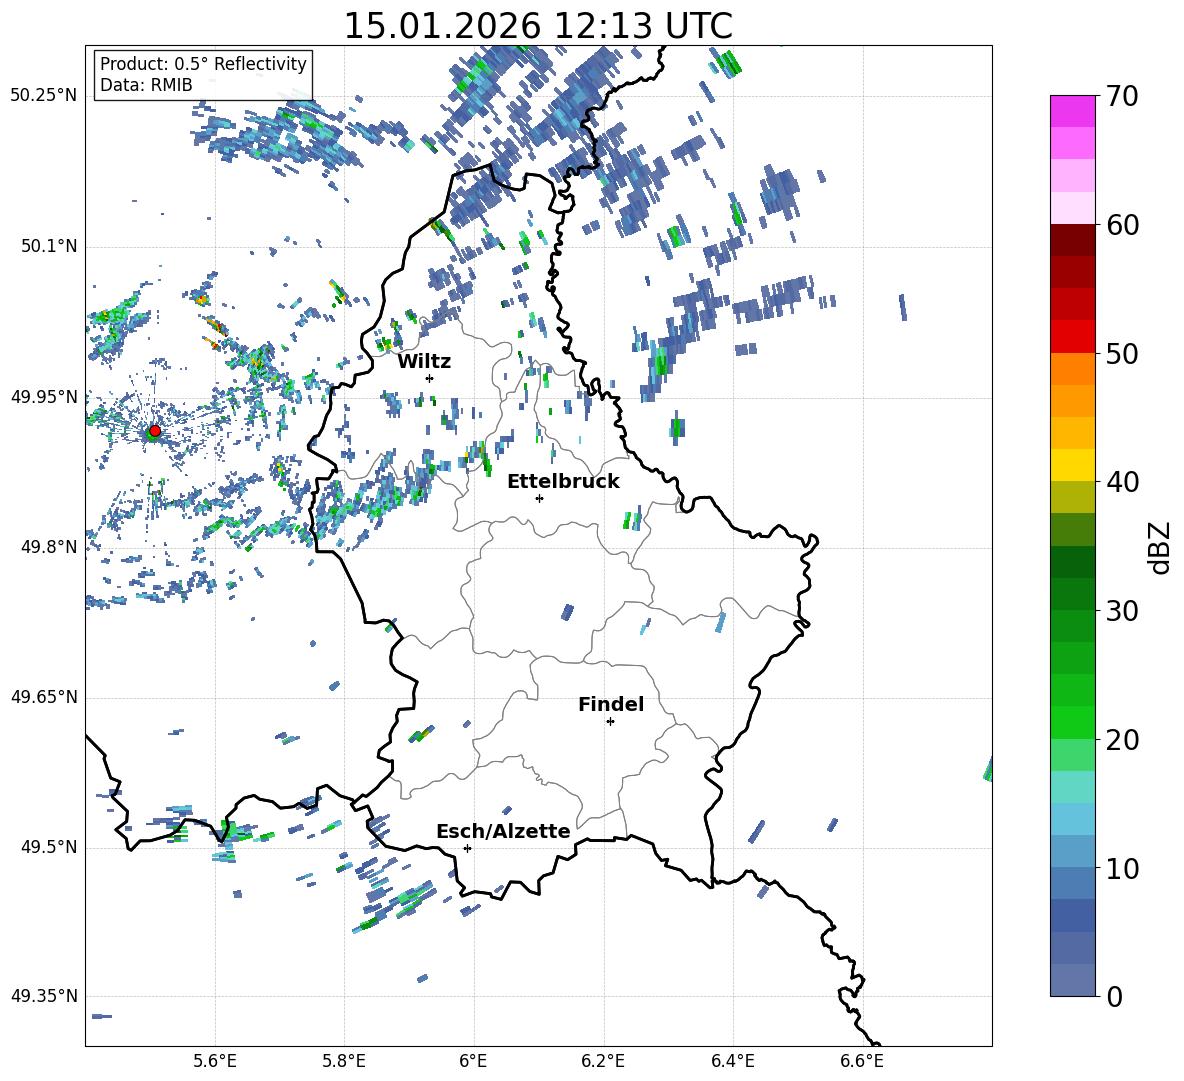Click the 5.8°E longitude label
1184x1081 pixels.
[344, 1061]
